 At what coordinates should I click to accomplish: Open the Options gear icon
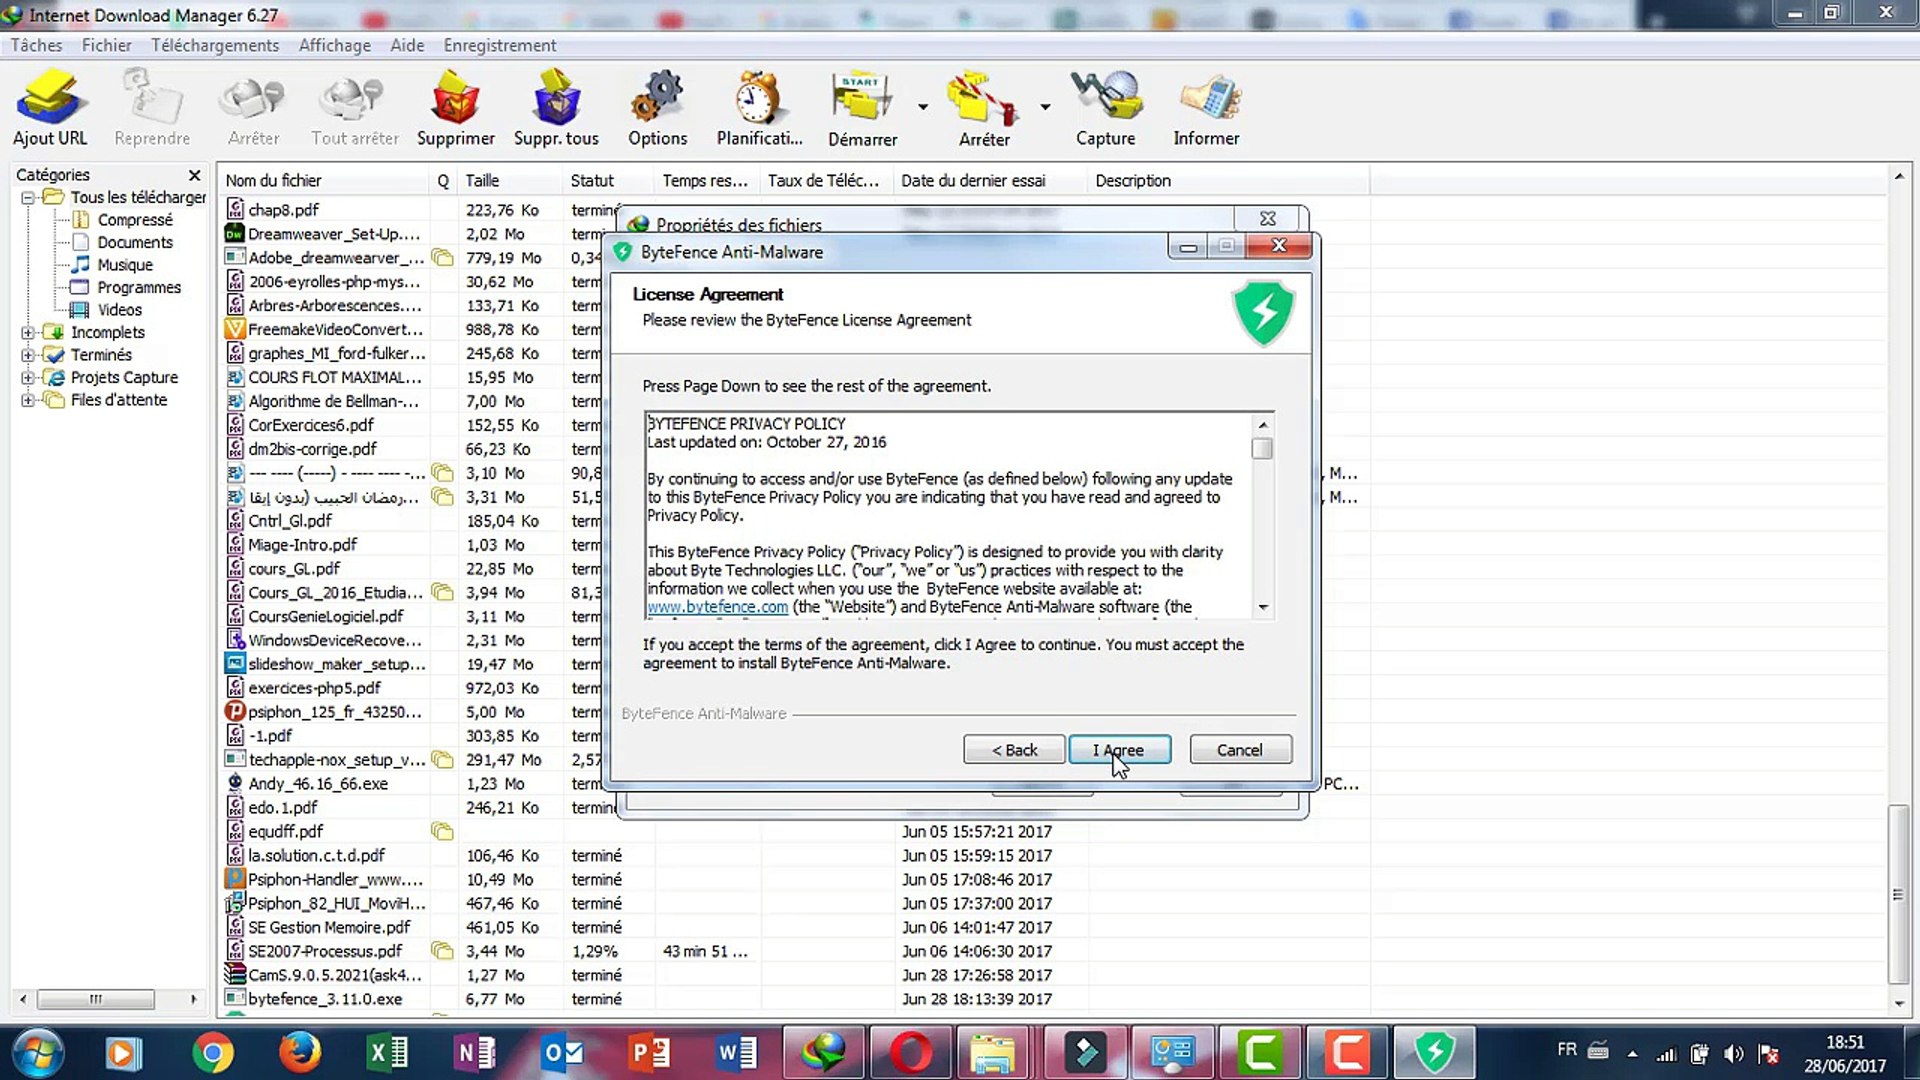pos(657,108)
